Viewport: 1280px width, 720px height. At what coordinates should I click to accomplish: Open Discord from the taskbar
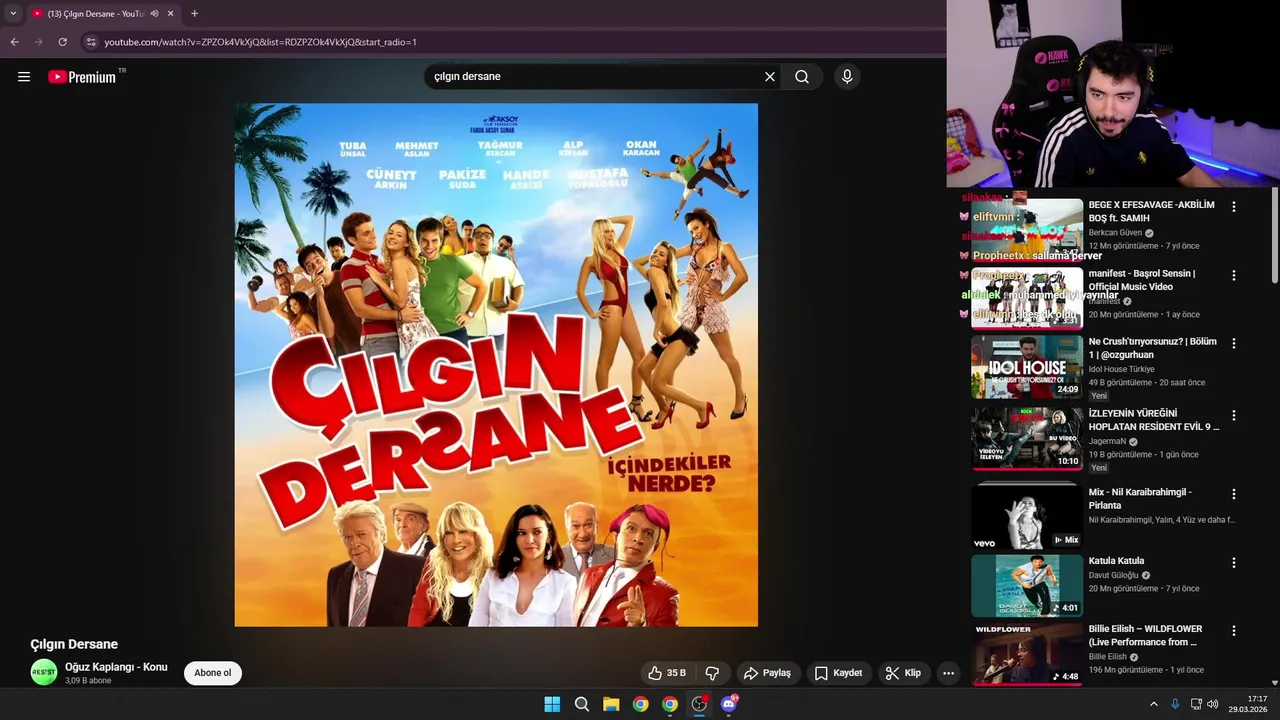click(729, 704)
